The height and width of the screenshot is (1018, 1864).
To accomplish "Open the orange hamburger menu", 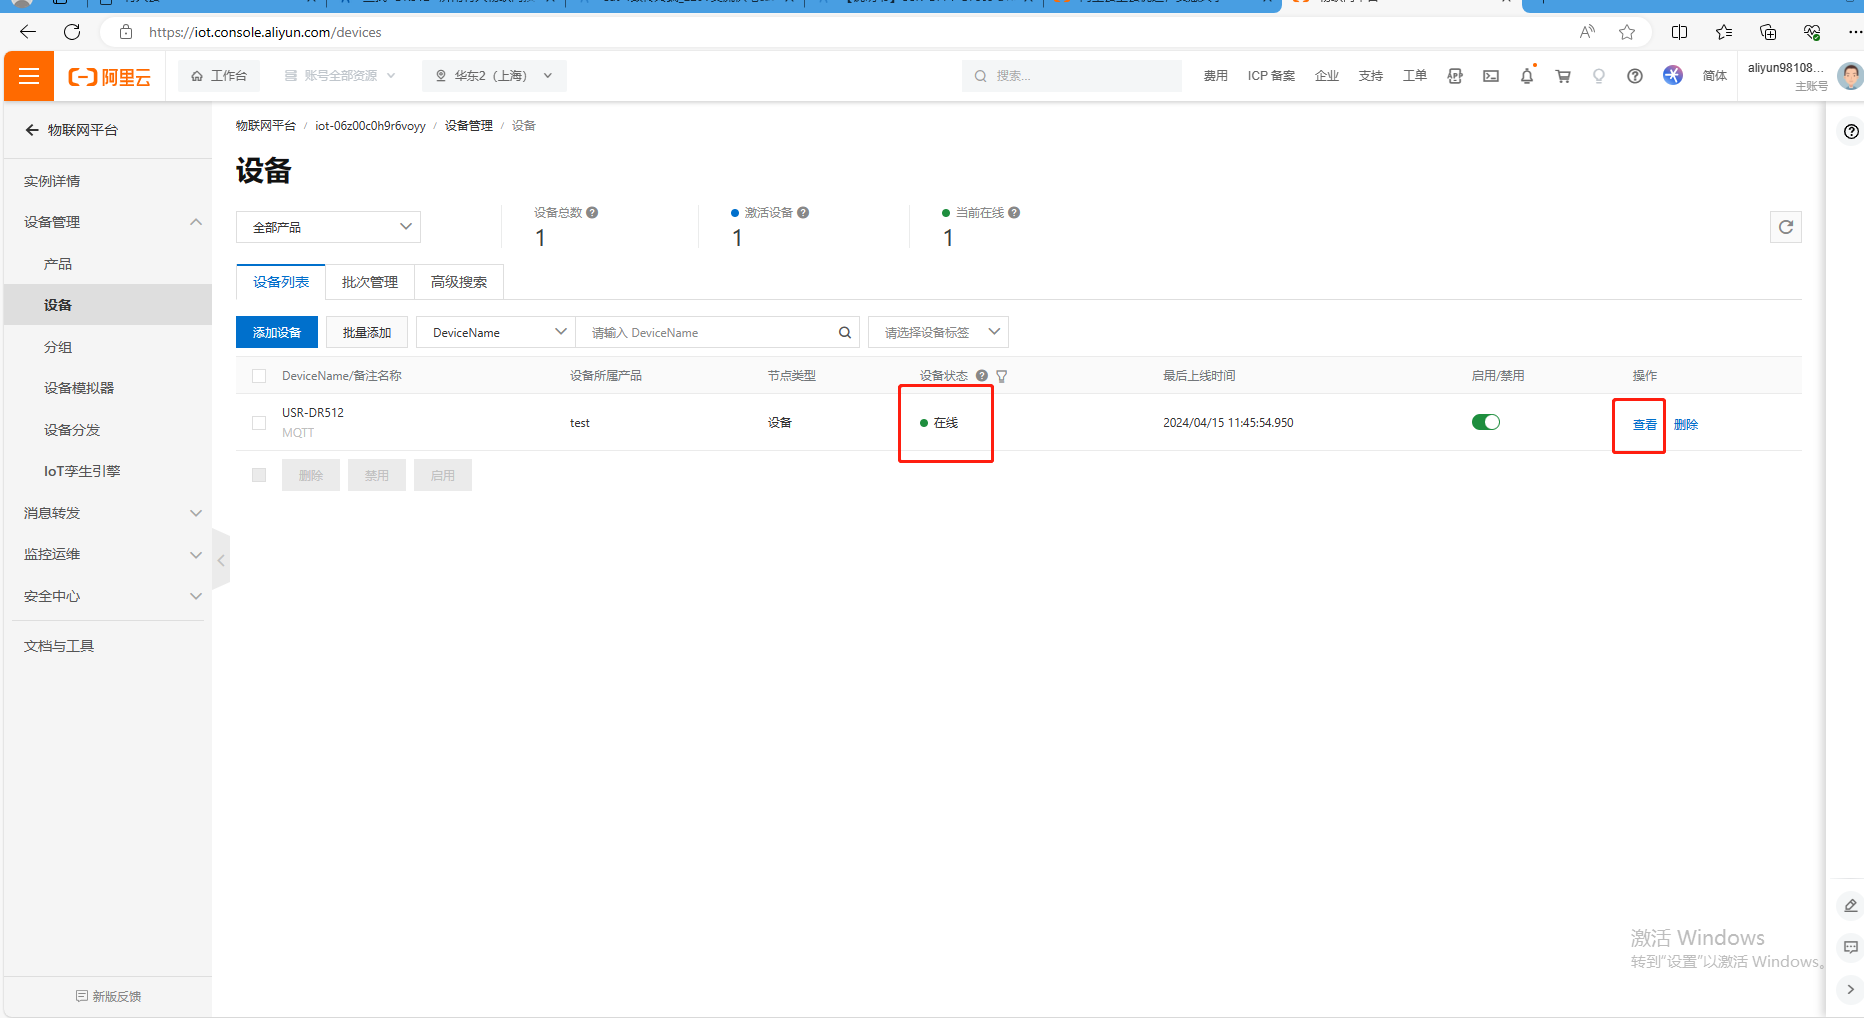I will (29, 77).
